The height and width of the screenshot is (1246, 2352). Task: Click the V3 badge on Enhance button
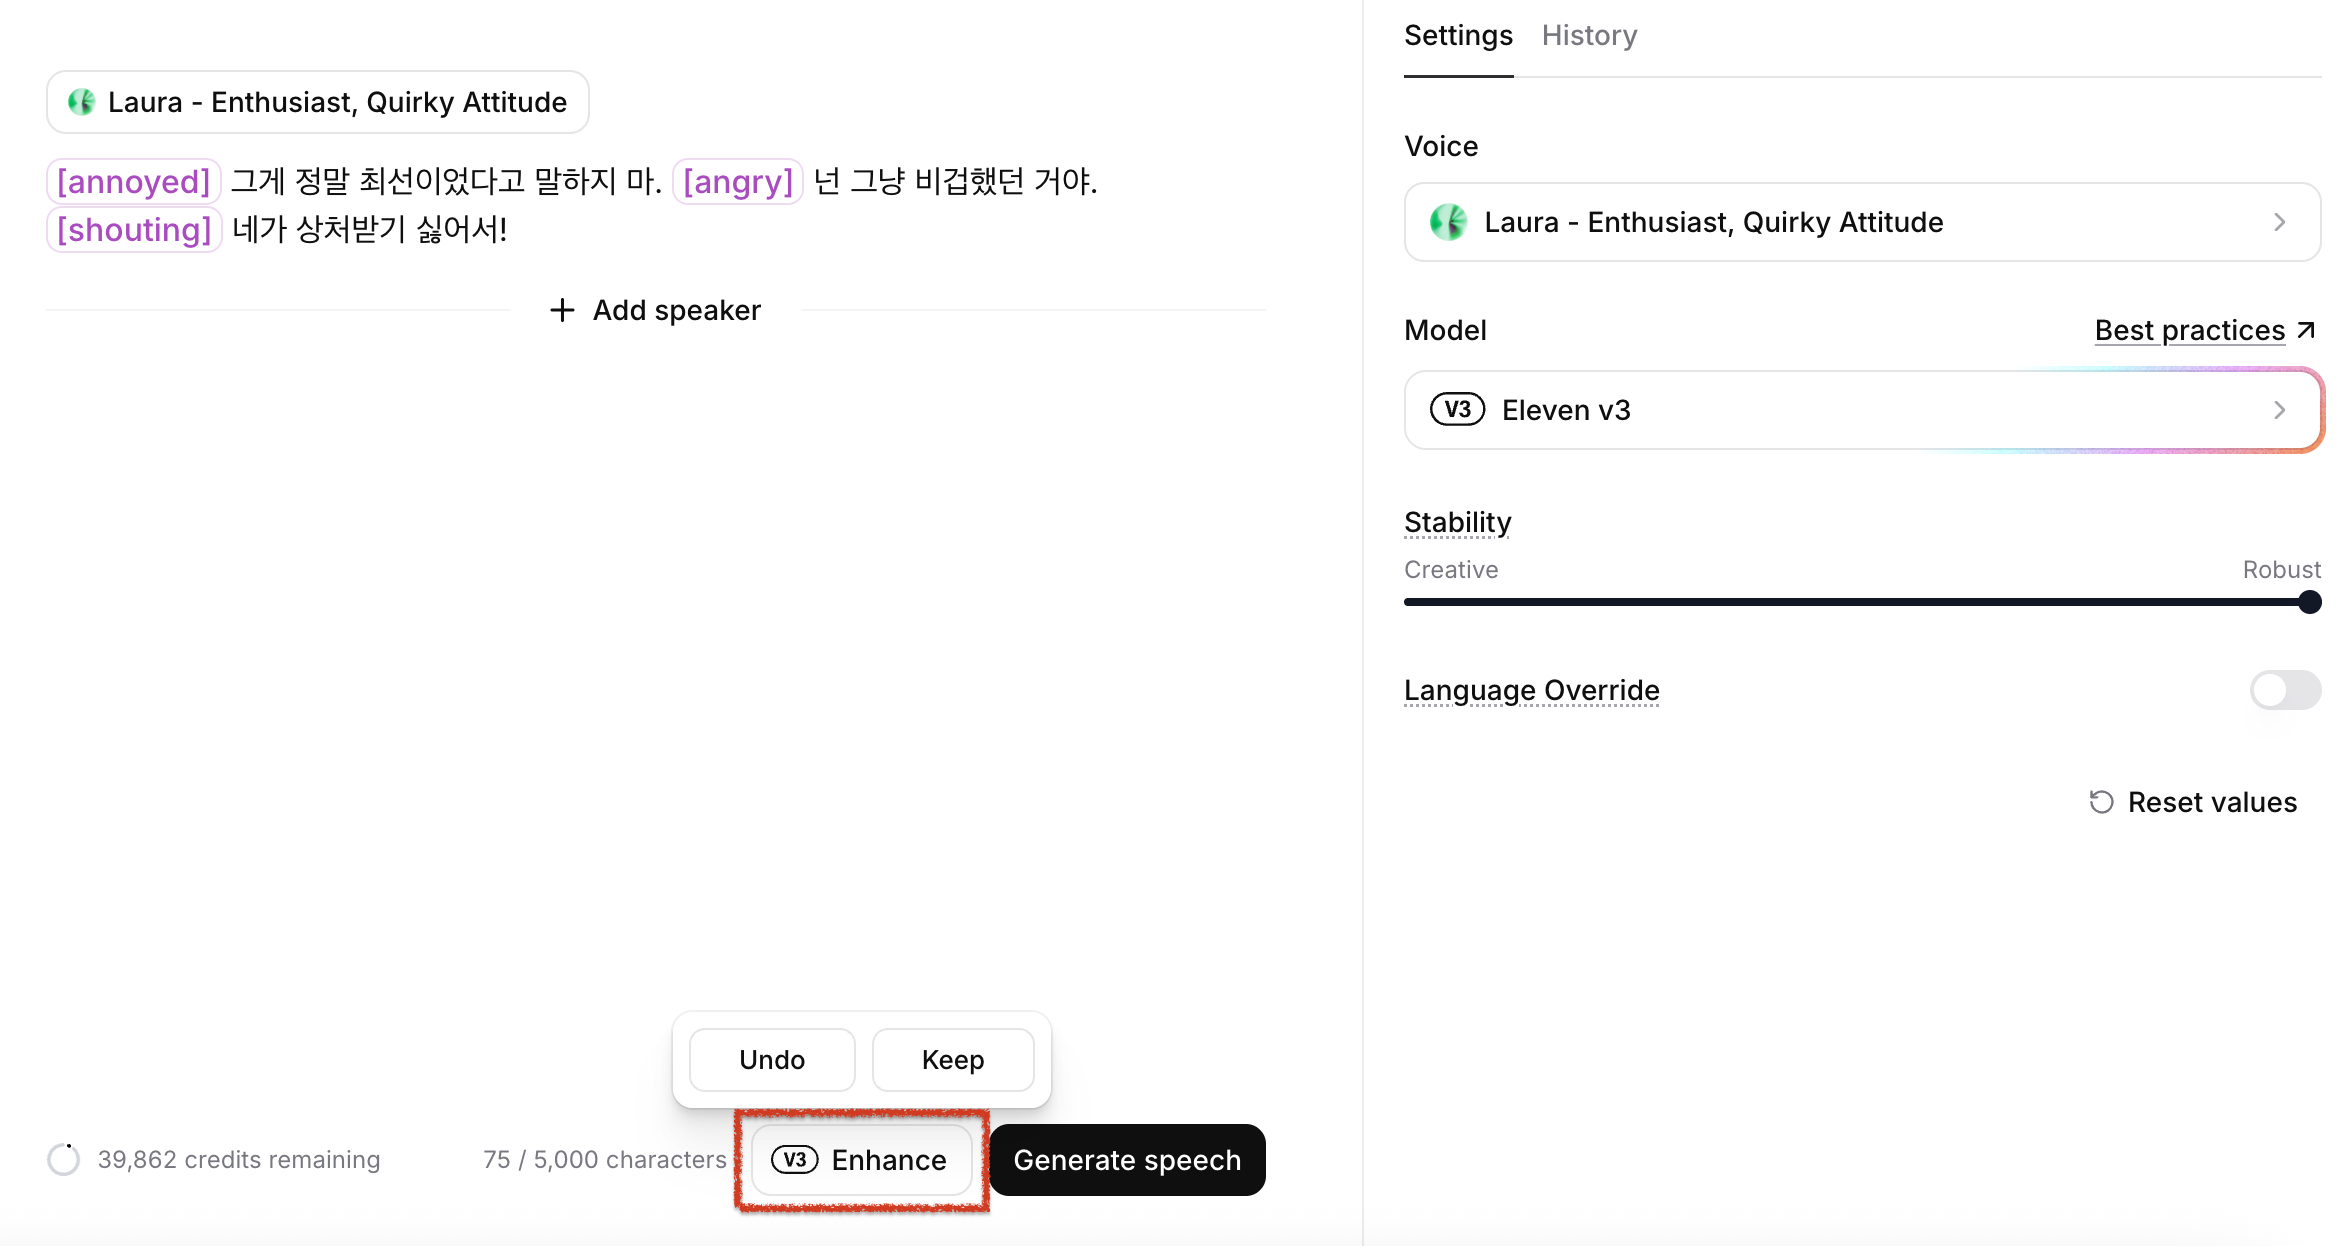click(795, 1160)
